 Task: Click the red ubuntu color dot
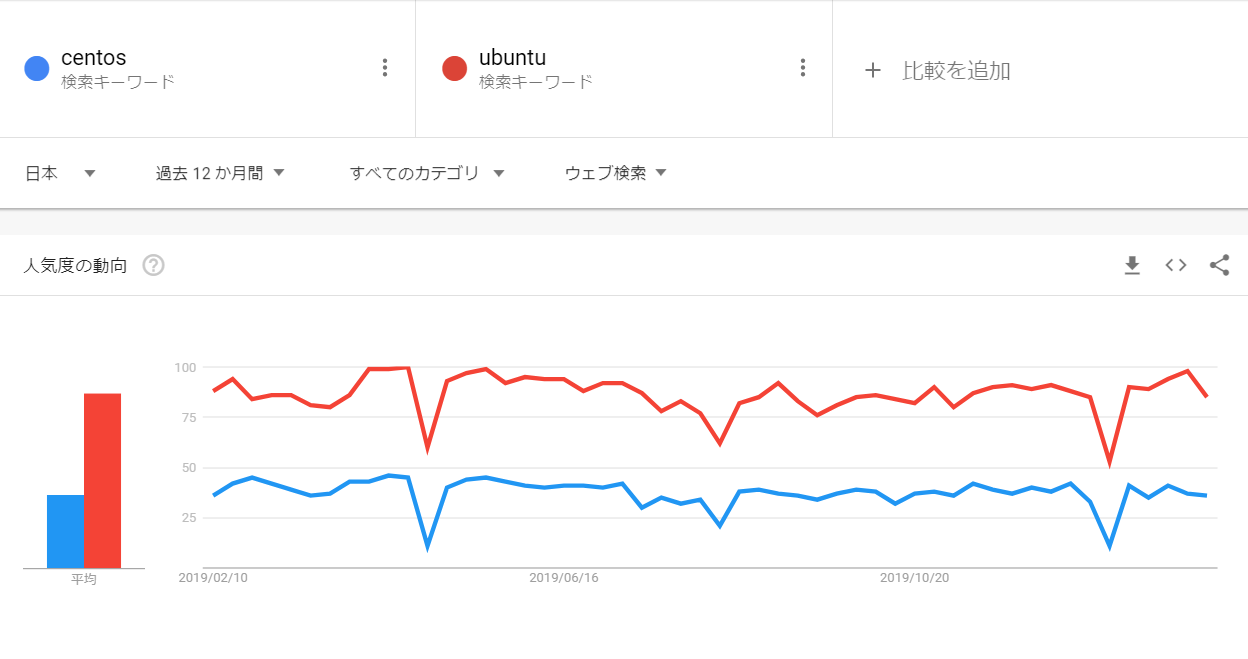[x=455, y=68]
